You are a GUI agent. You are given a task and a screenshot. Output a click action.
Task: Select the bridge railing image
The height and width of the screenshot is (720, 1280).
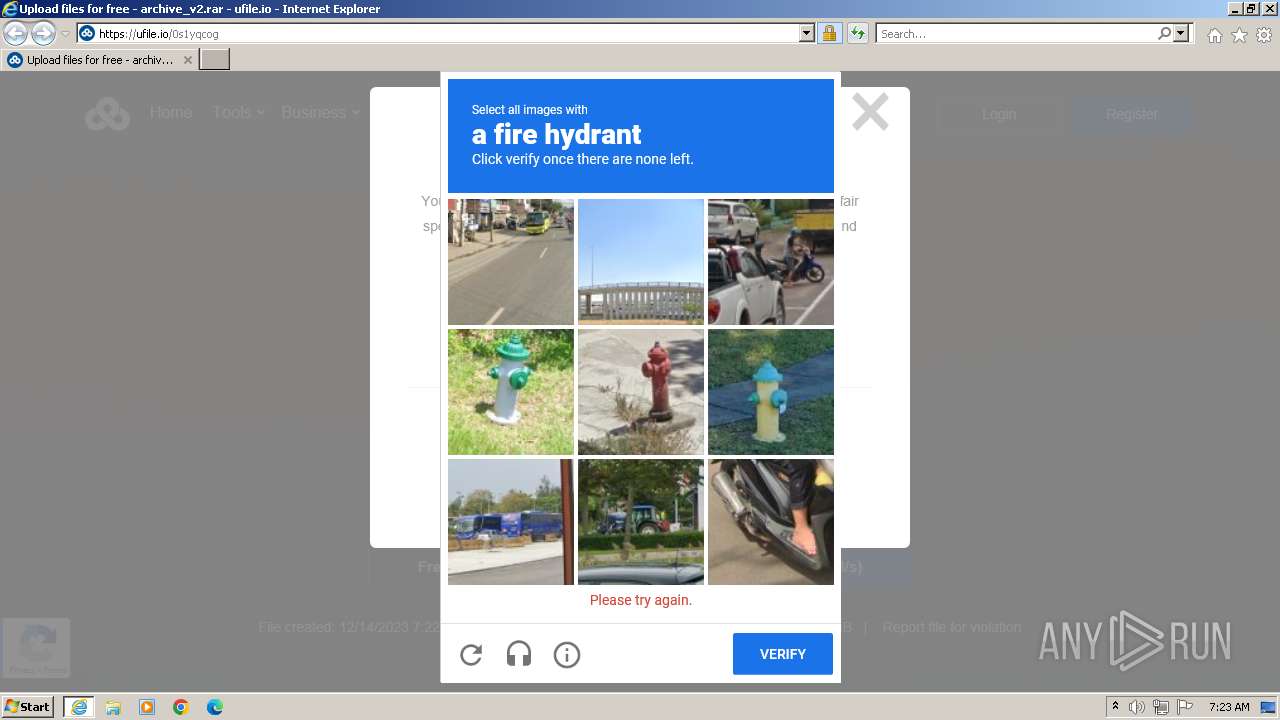[641, 262]
